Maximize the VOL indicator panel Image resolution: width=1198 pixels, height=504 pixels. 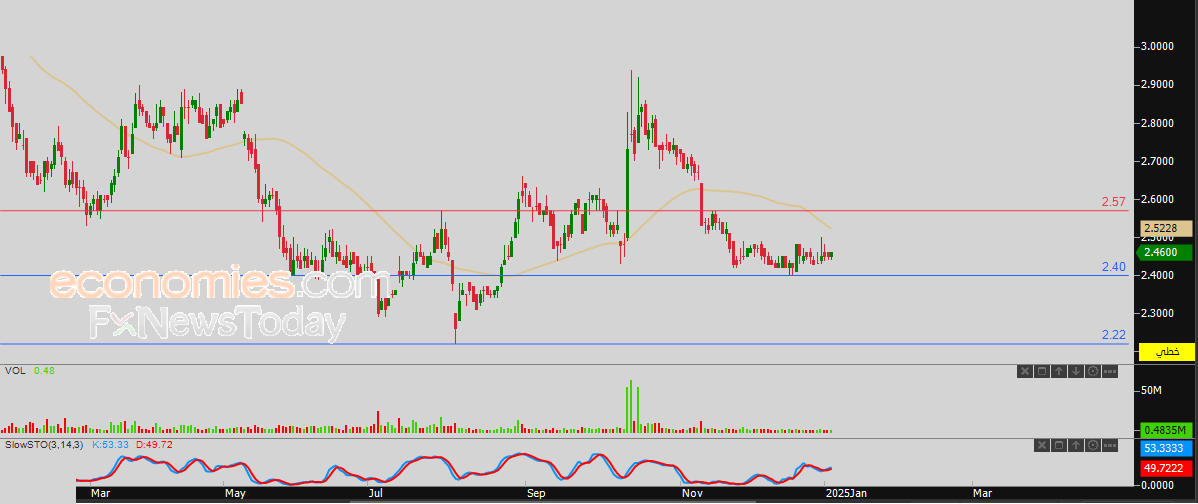click(x=1042, y=371)
